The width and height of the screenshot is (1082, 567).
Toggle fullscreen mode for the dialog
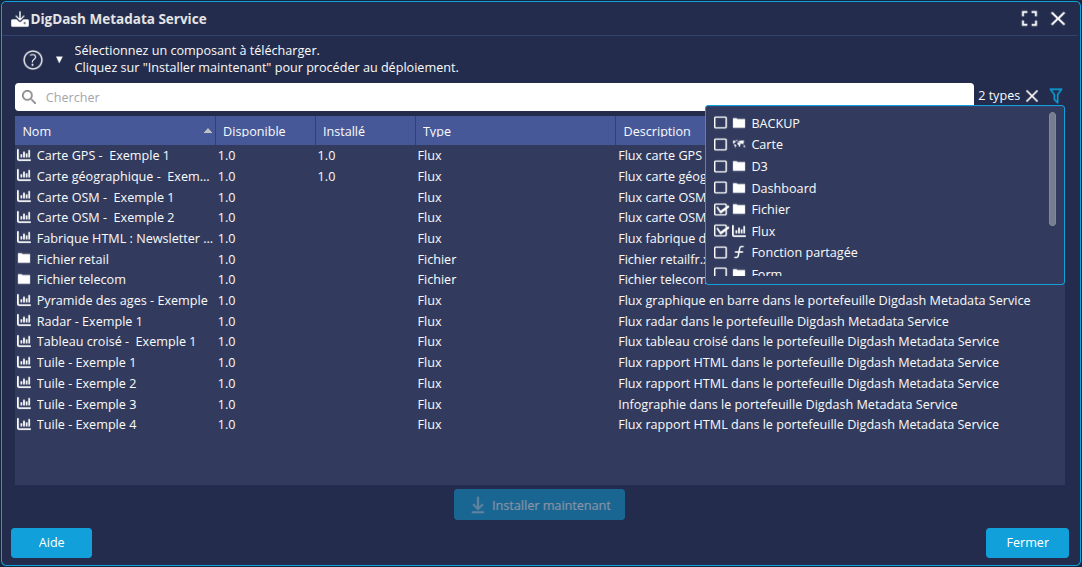pyautogui.click(x=1029, y=18)
